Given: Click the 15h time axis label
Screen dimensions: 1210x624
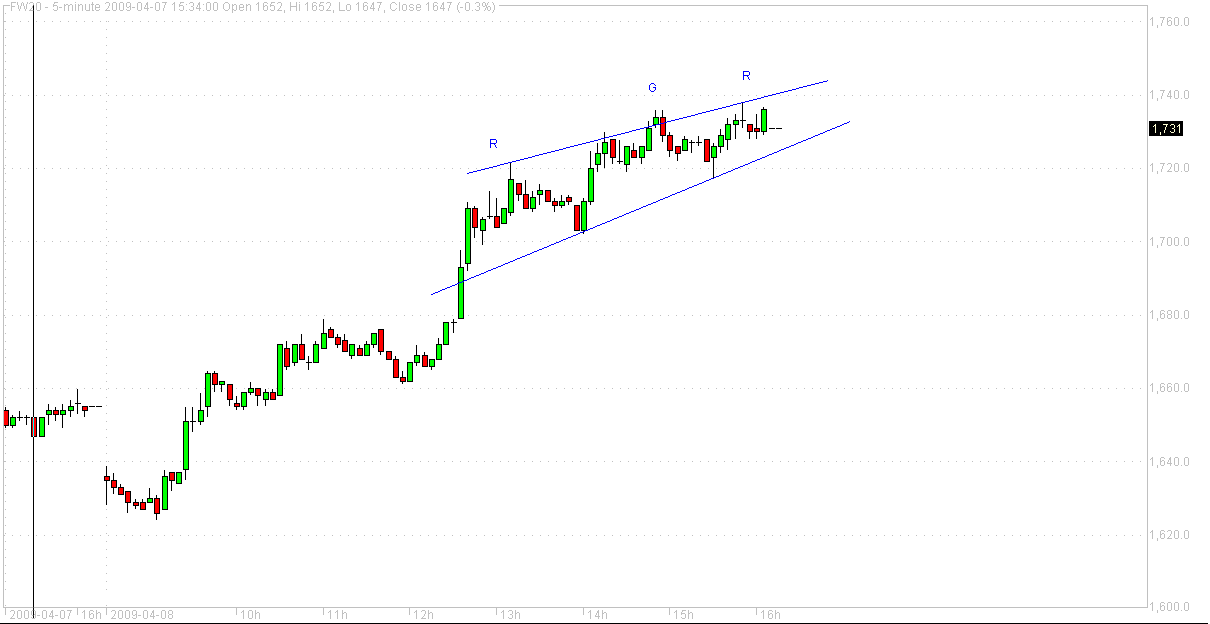Looking at the screenshot, I should pos(683,614).
